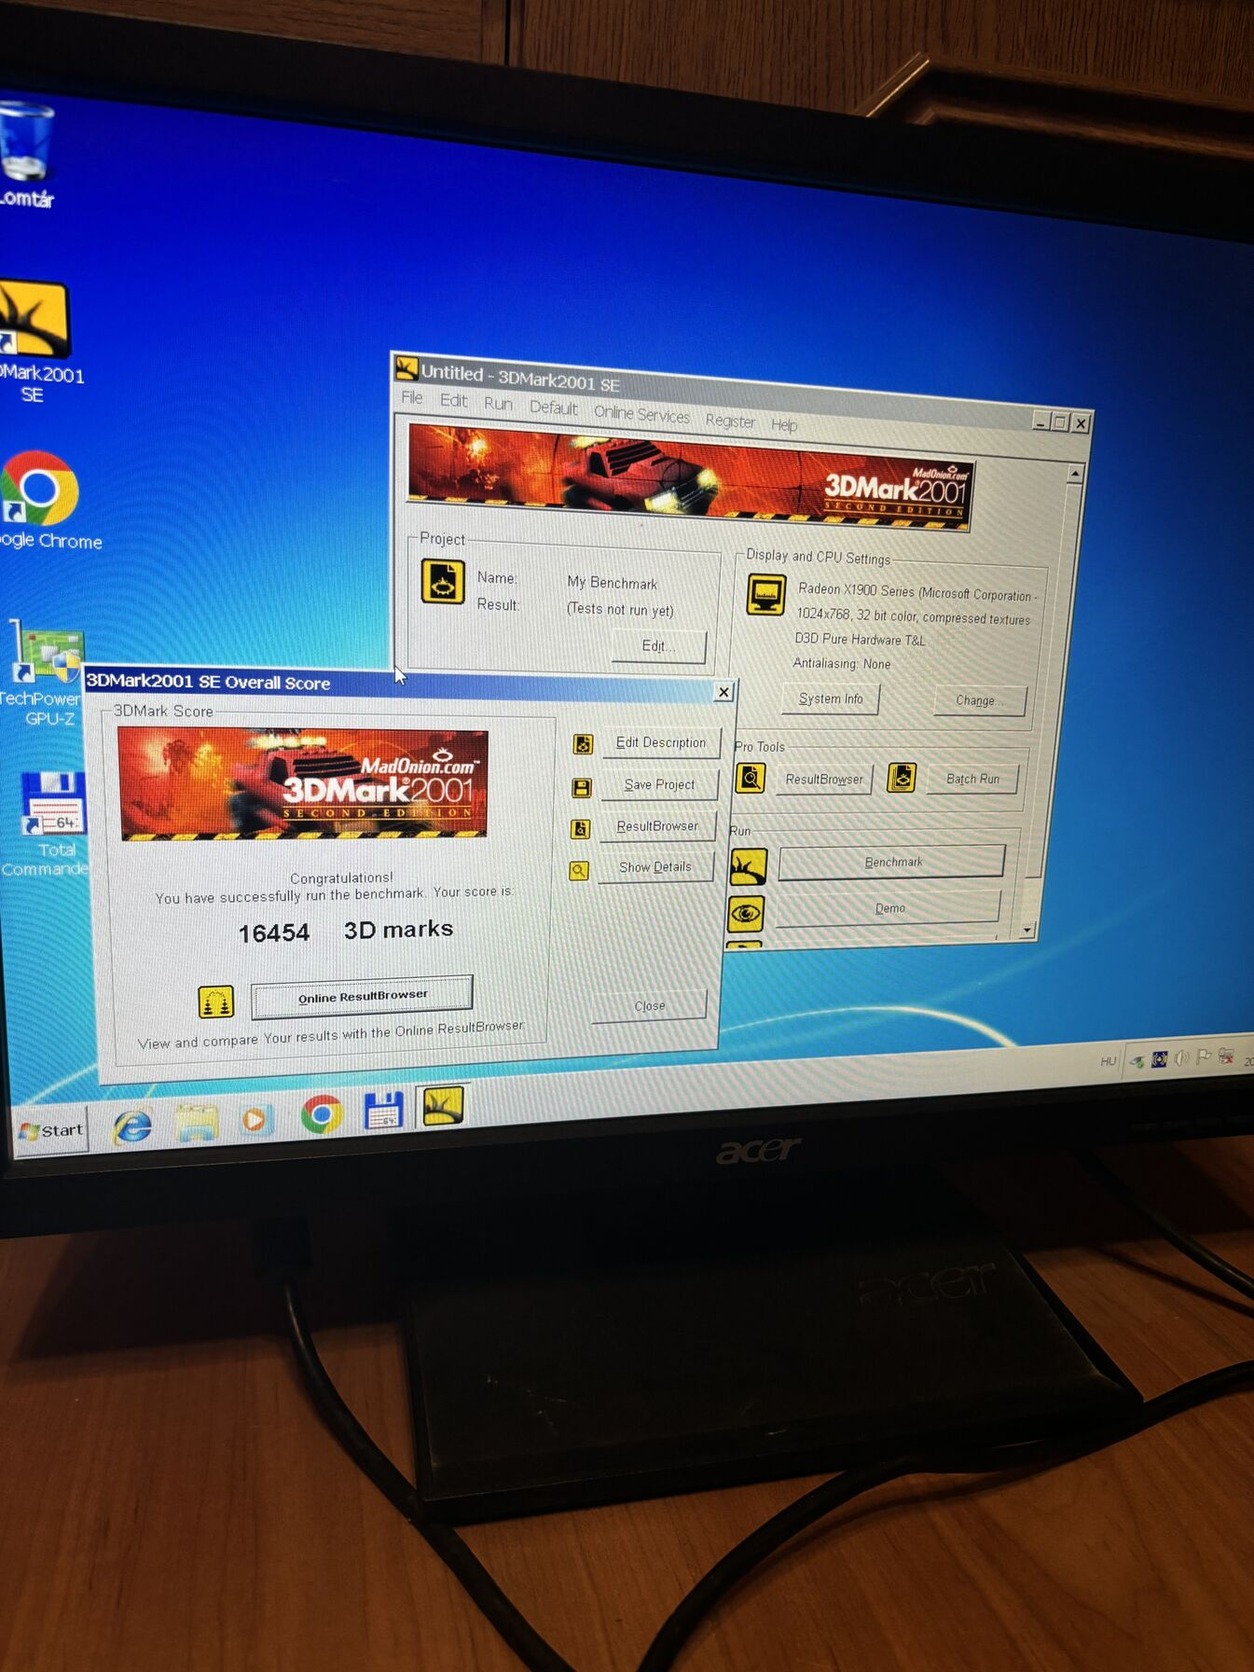Screen dimensions: 1254x1672
Task: Open the Register menu
Action: 730,421
